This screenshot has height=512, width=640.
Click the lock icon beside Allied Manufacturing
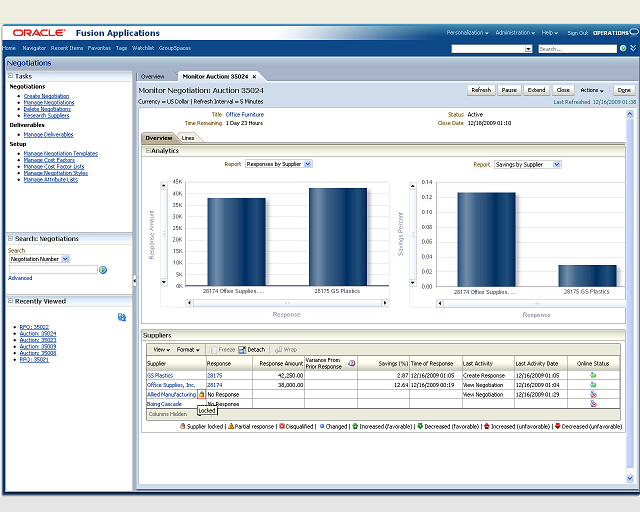(x=201, y=394)
